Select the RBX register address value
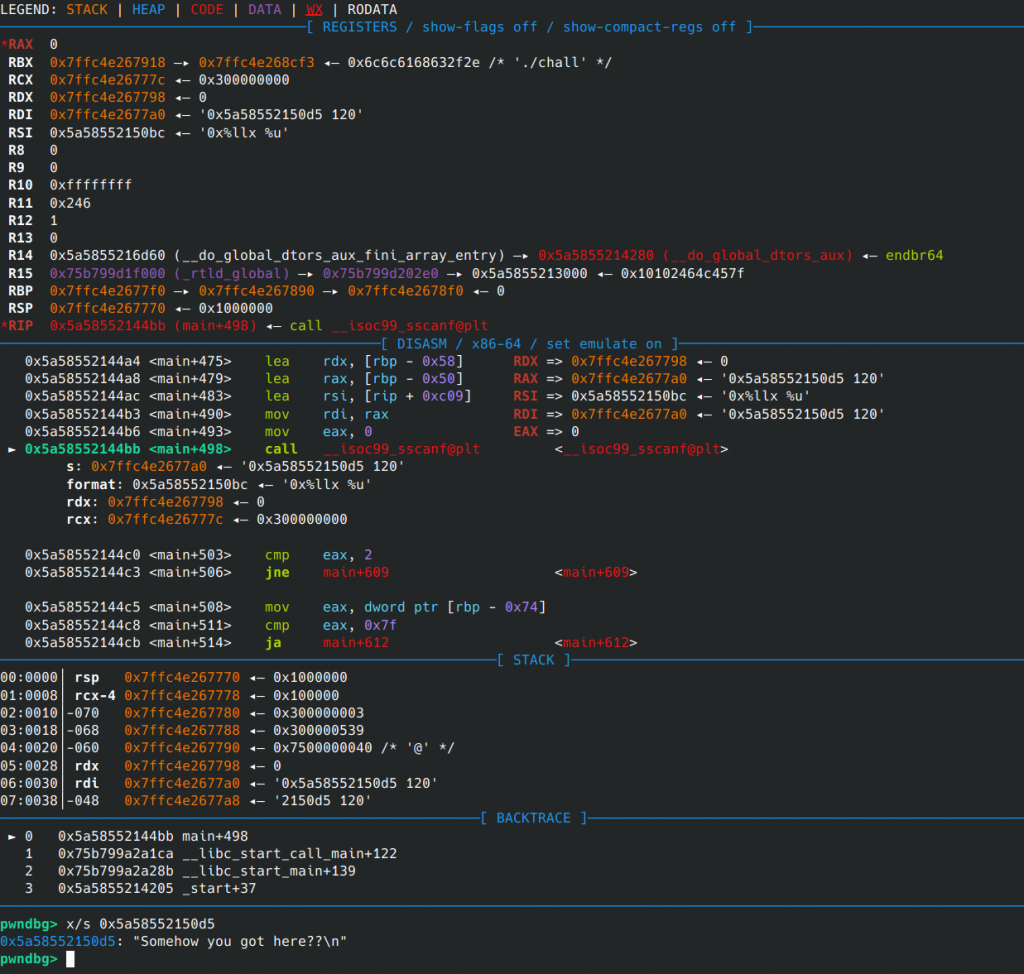The image size is (1024, 974). (108, 62)
